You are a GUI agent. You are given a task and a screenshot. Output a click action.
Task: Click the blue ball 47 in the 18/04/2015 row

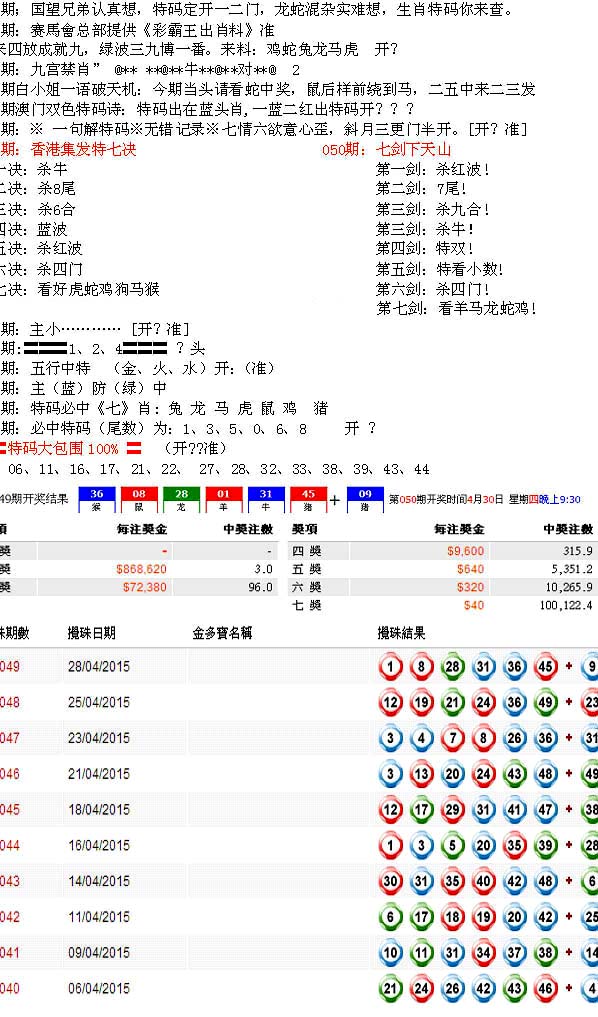click(x=545, y=809)
